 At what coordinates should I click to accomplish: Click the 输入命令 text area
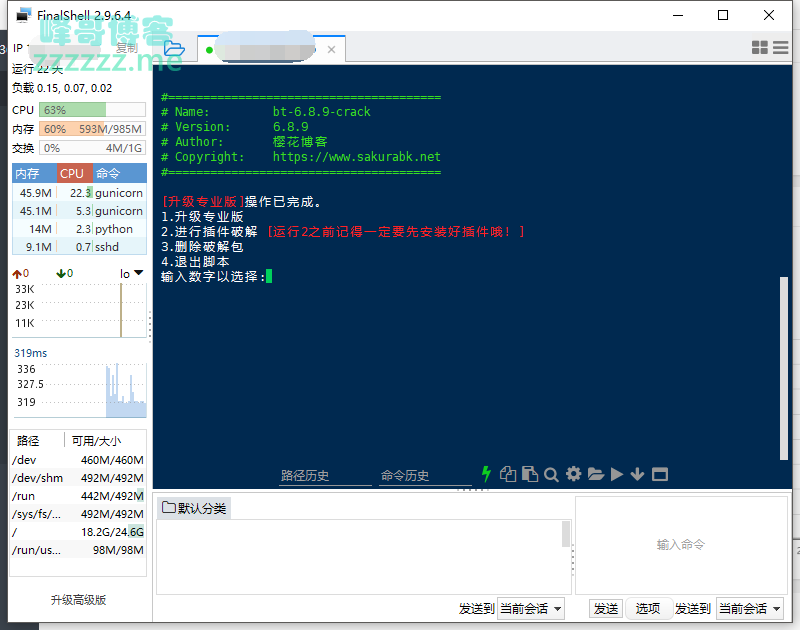click(x=681, y=545)
